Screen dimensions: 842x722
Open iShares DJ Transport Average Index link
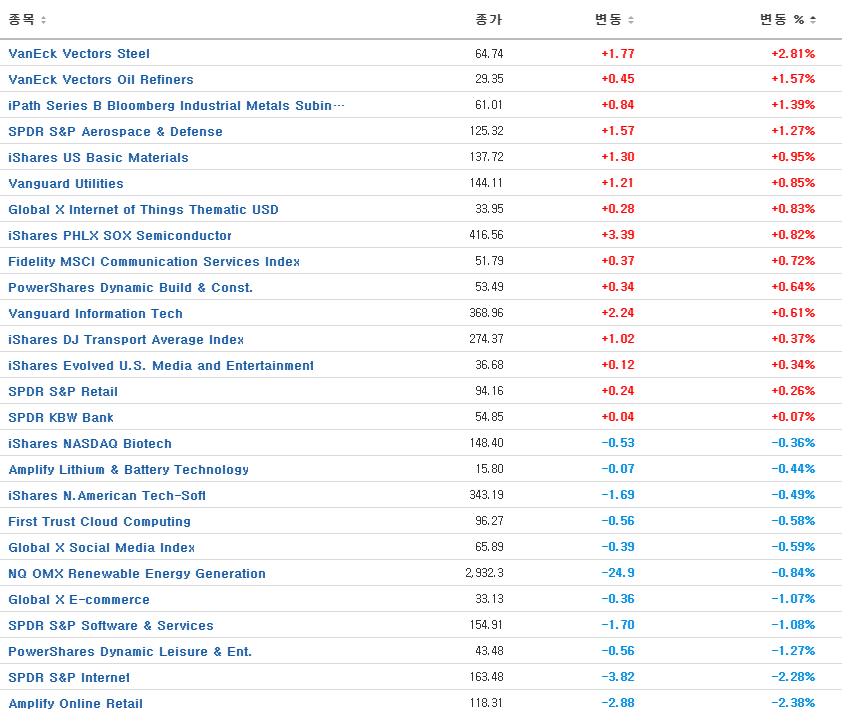click(x=126, y=340)
